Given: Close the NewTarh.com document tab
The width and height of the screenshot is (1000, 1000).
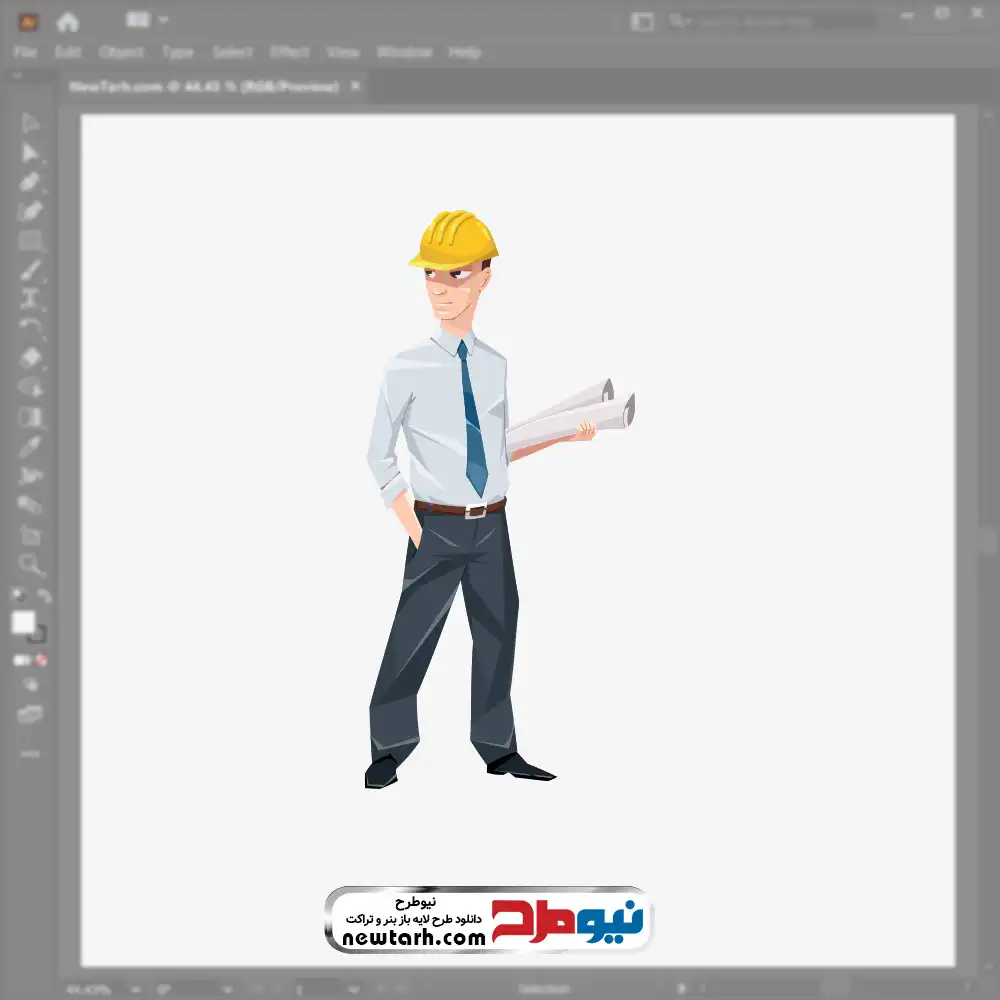Looking at the screenshot, I should coord(354,87).
